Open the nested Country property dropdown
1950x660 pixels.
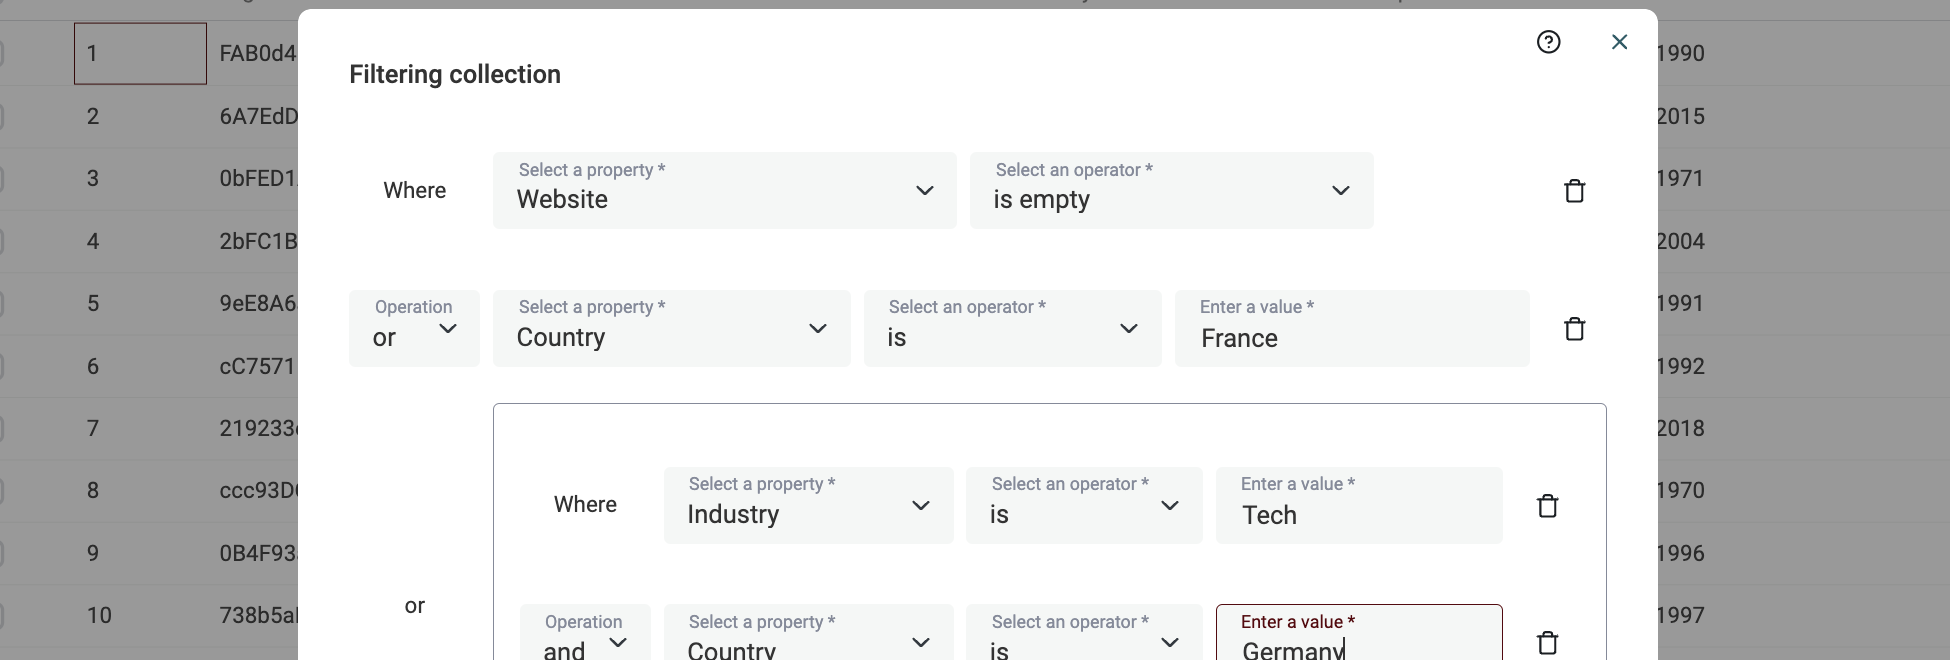808,640
